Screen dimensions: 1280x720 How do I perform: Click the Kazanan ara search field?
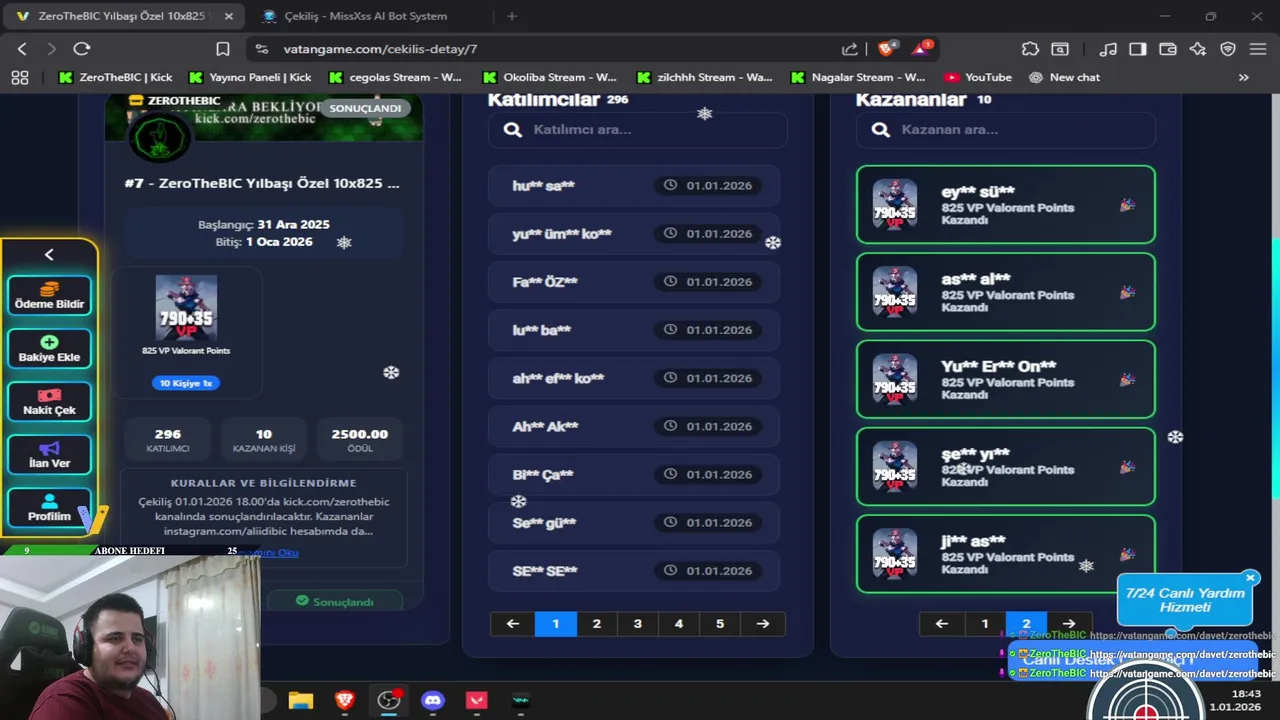[x=1006, y=129]
